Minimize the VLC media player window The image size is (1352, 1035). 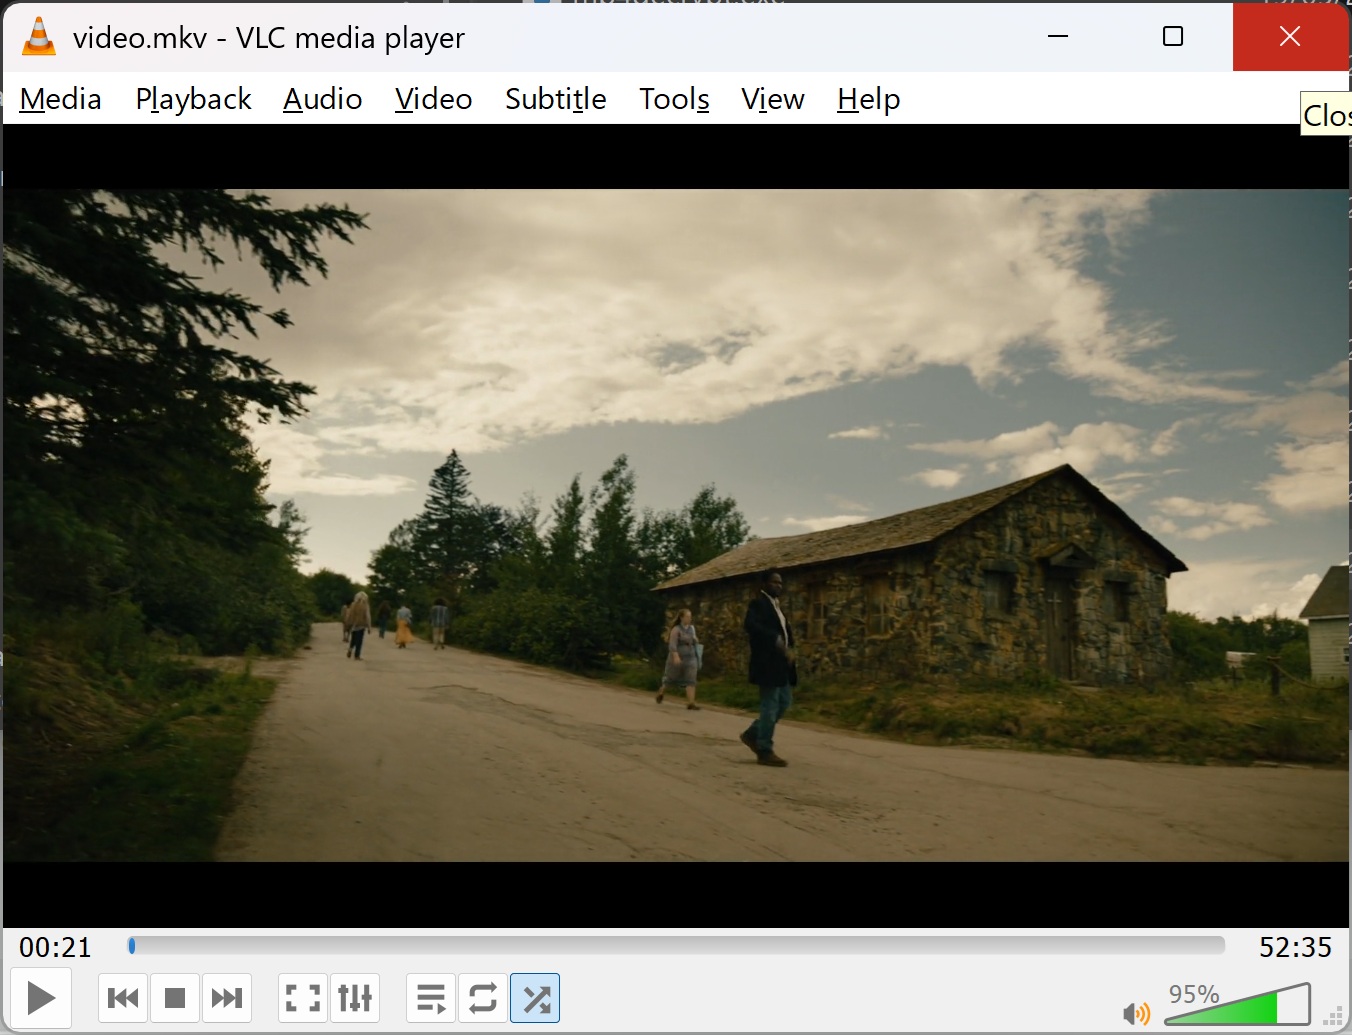click(x=1058, y=37)
